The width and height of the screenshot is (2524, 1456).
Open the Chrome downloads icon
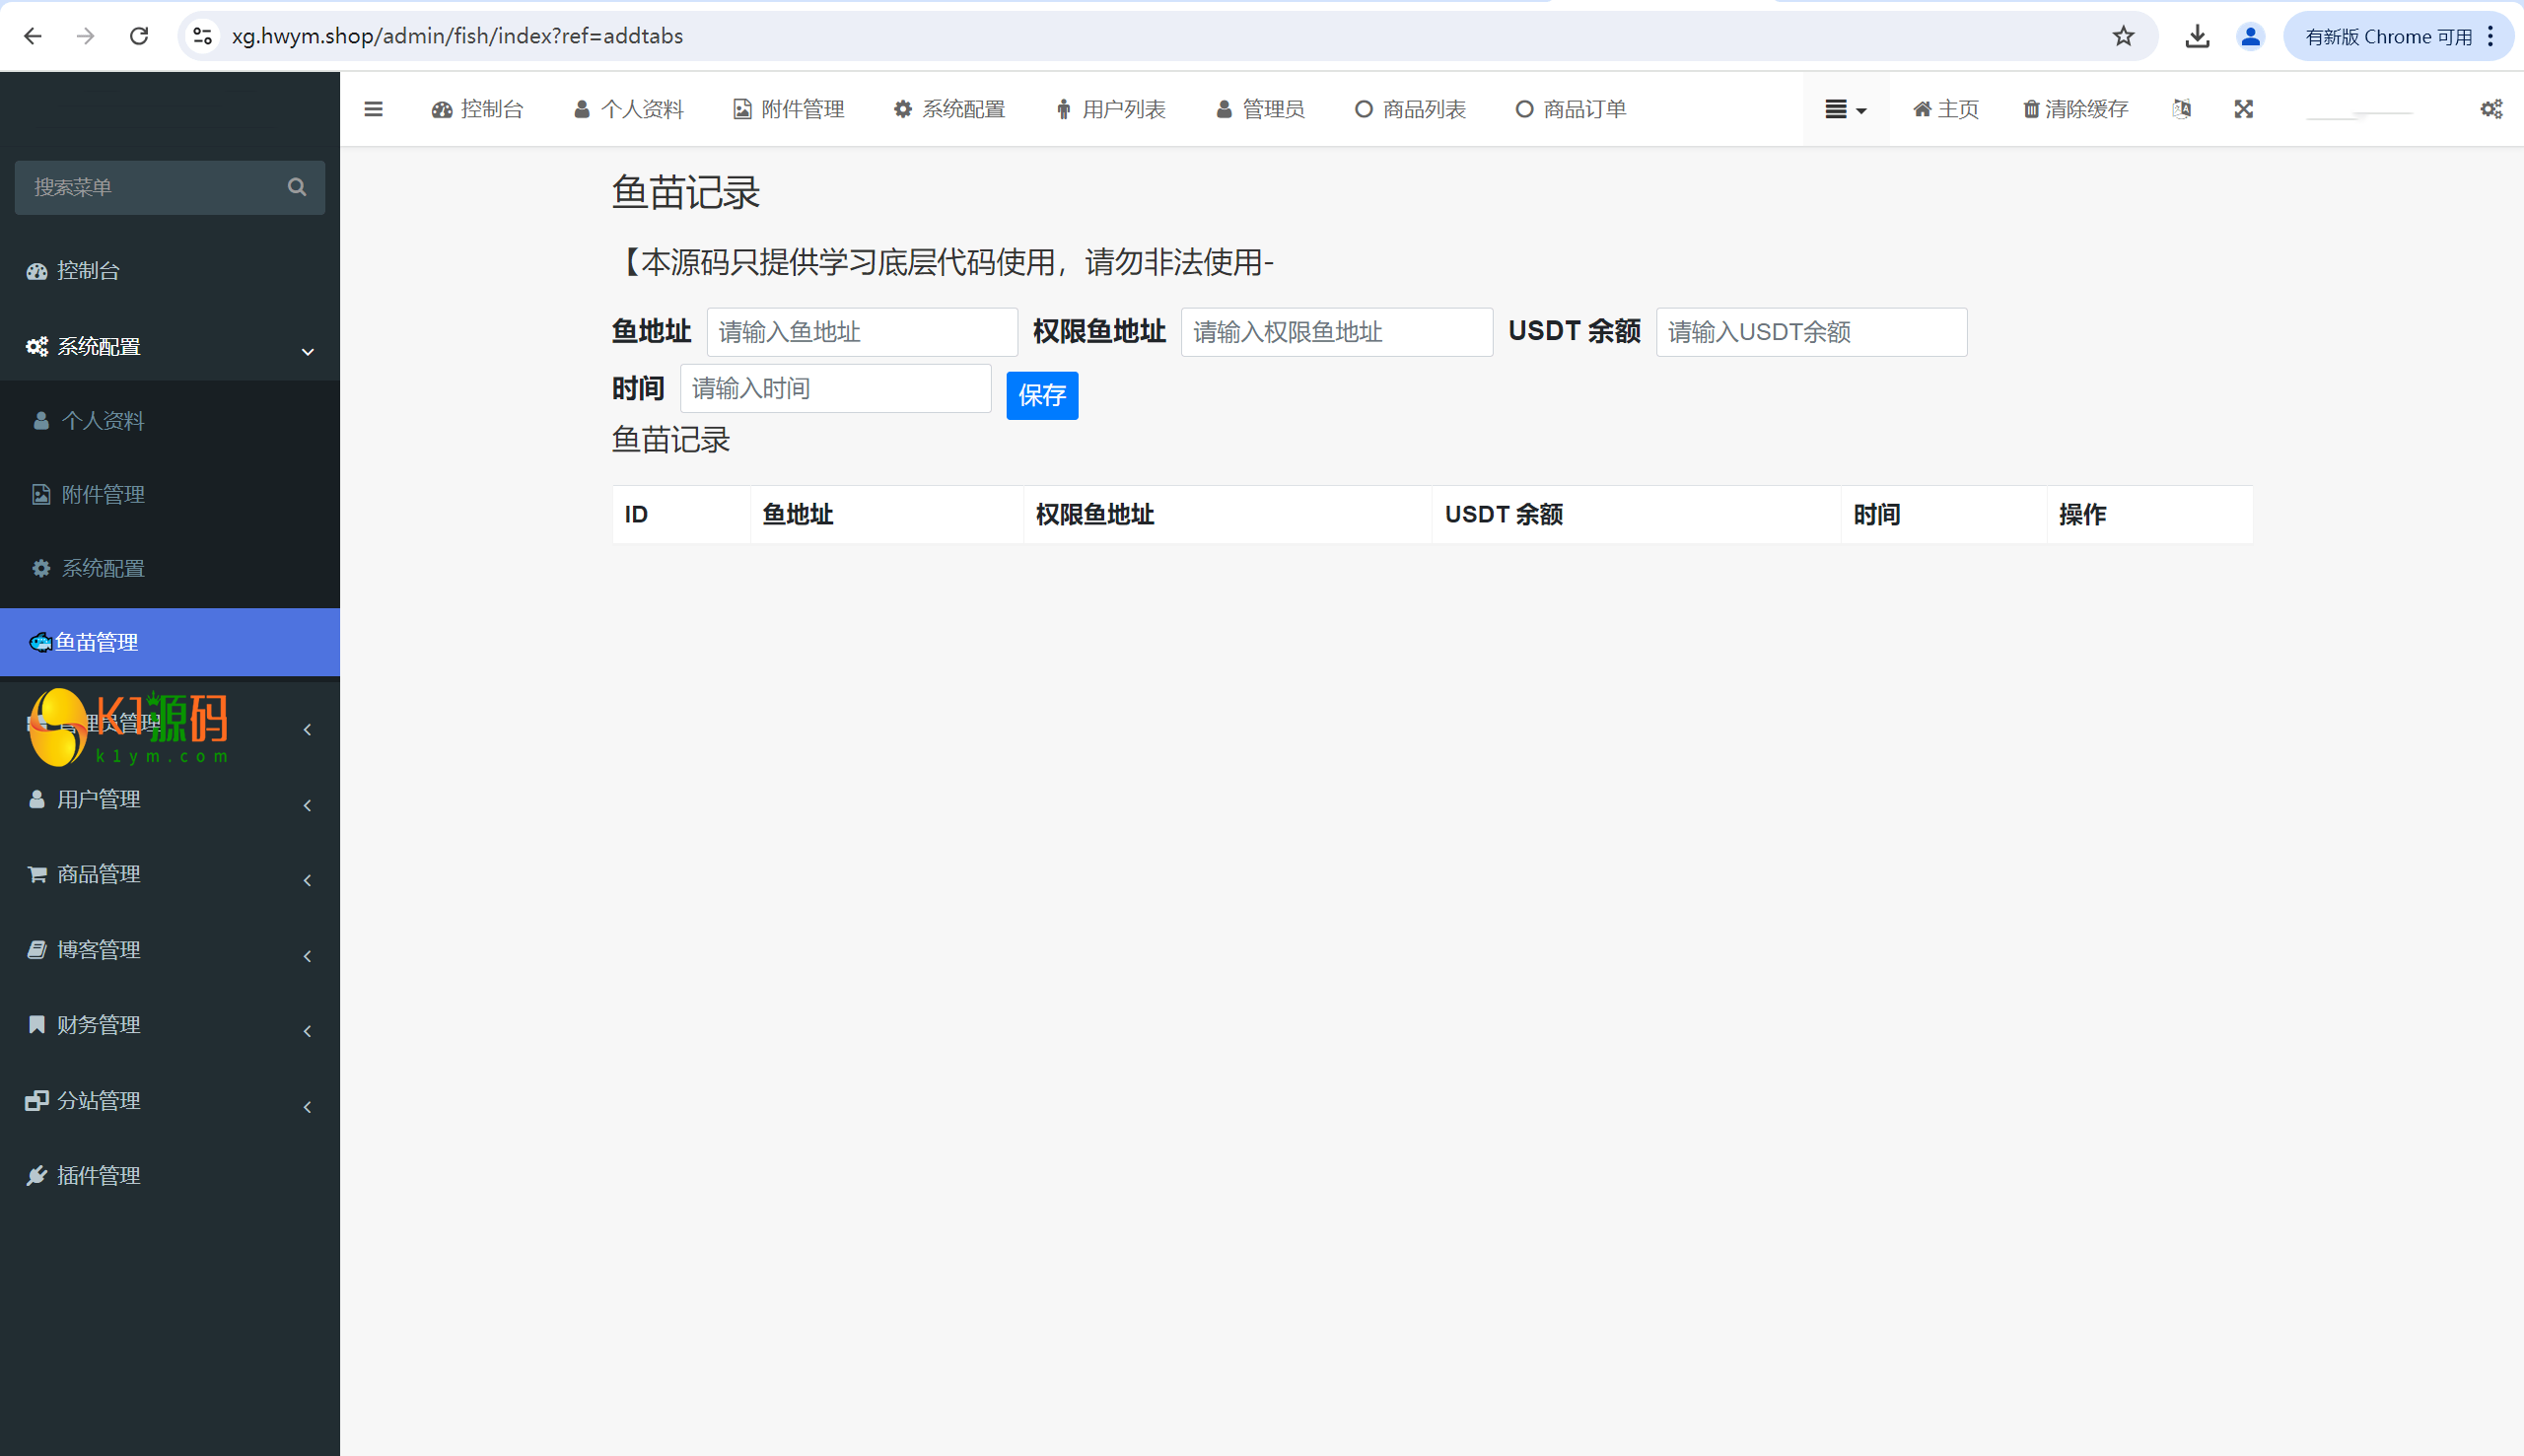(x=2196, y=36)
